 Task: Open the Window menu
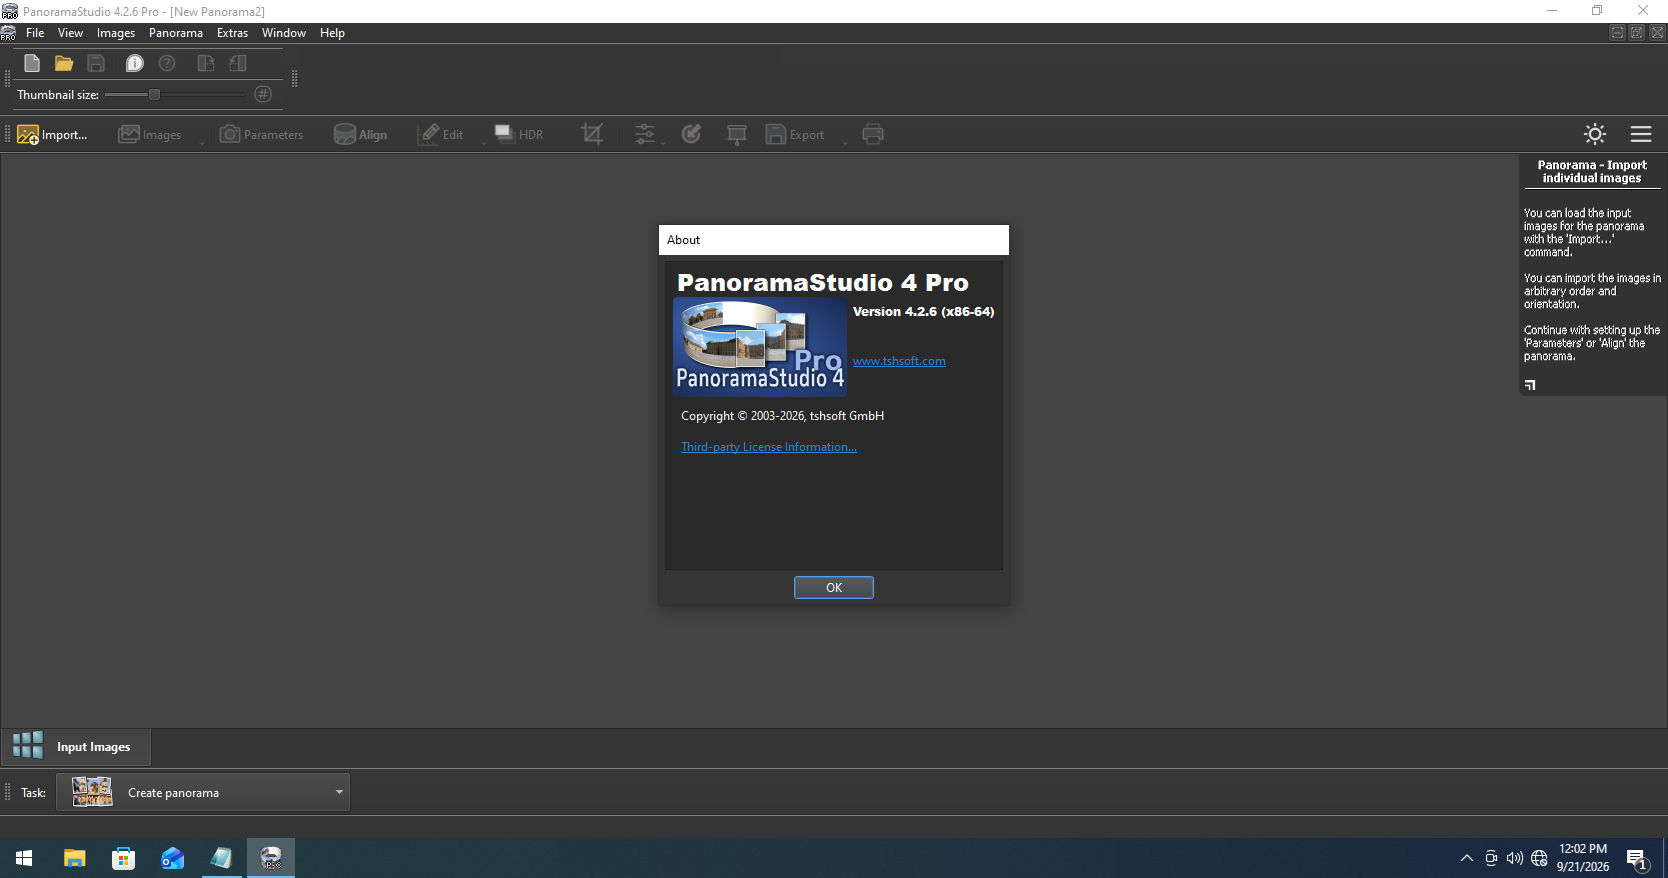click(x=284, y=33)
